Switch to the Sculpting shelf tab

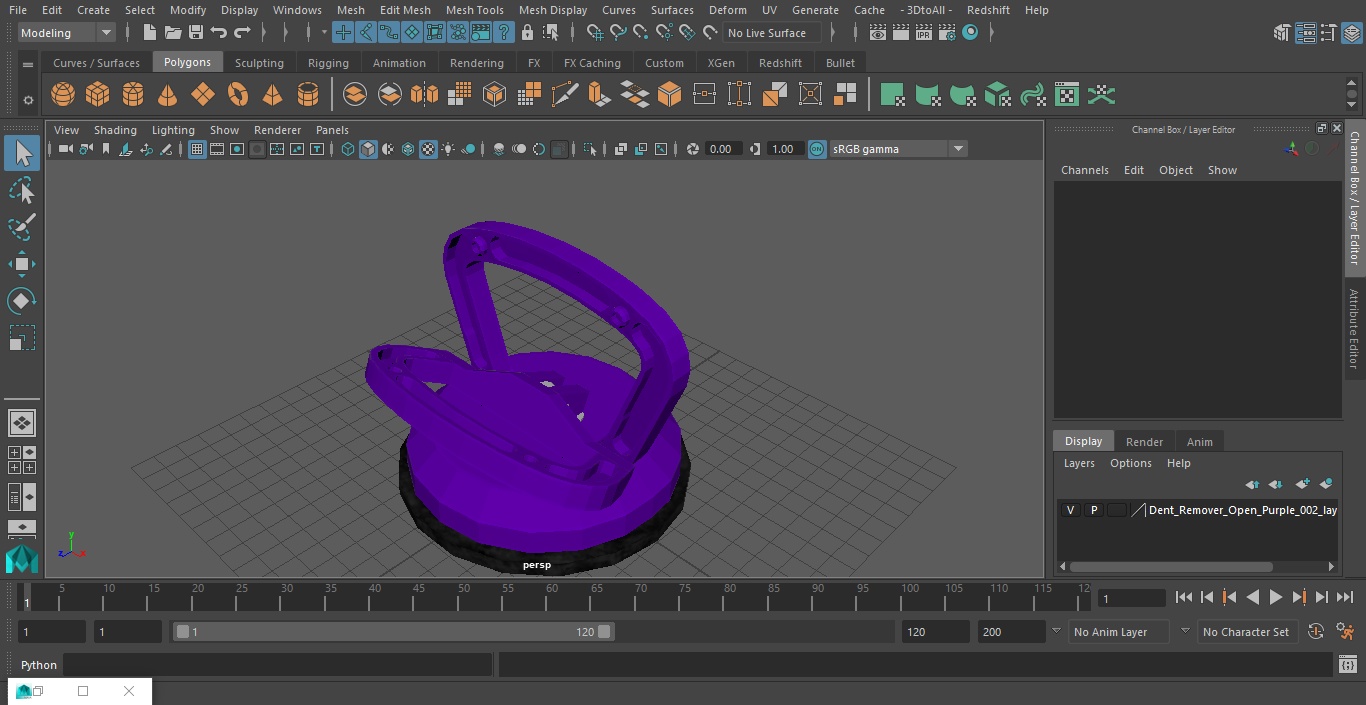[259, 62]
